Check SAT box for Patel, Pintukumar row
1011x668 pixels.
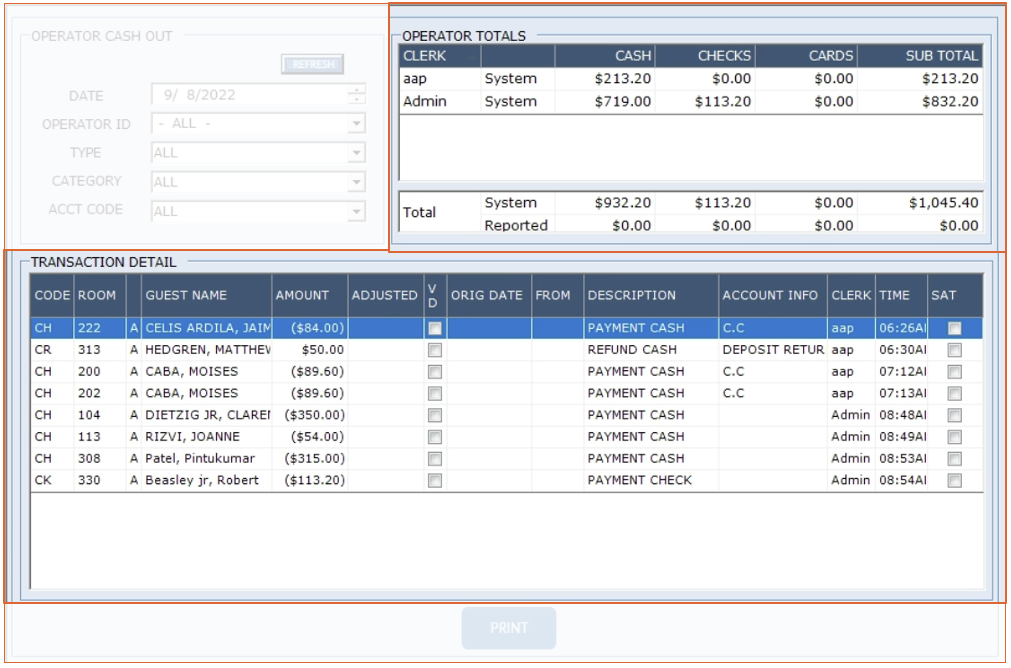955,459
